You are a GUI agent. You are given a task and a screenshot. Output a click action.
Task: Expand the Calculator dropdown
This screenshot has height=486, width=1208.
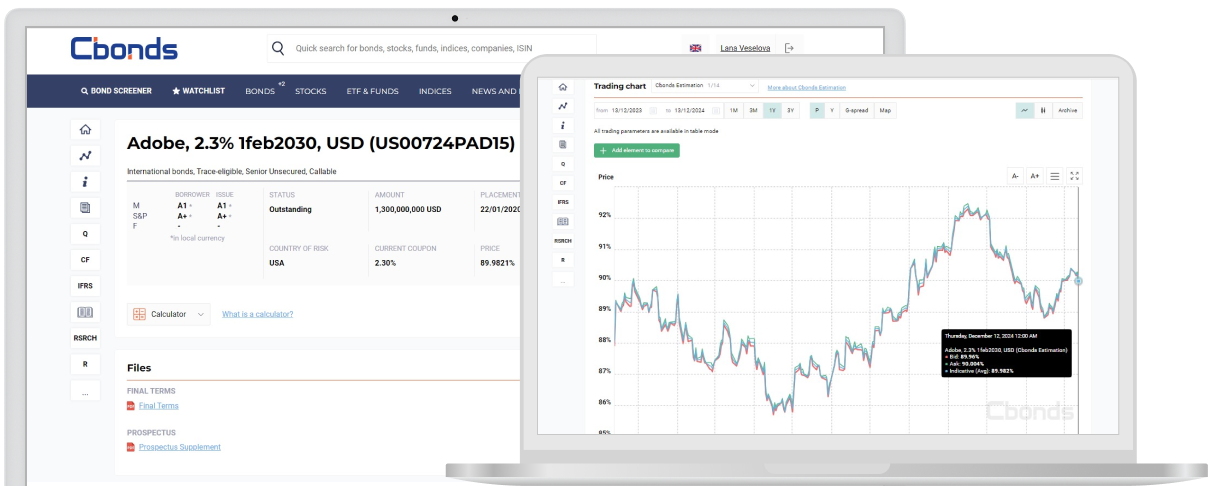pyautogui.click(x=169, y=314)
